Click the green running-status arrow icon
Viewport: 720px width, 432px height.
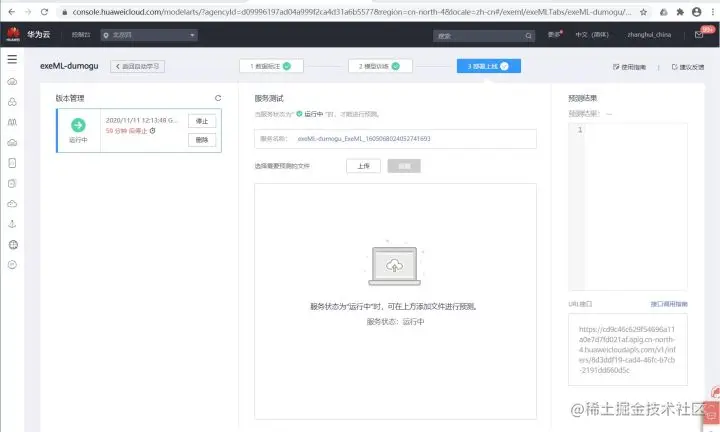tap(78, 125)
